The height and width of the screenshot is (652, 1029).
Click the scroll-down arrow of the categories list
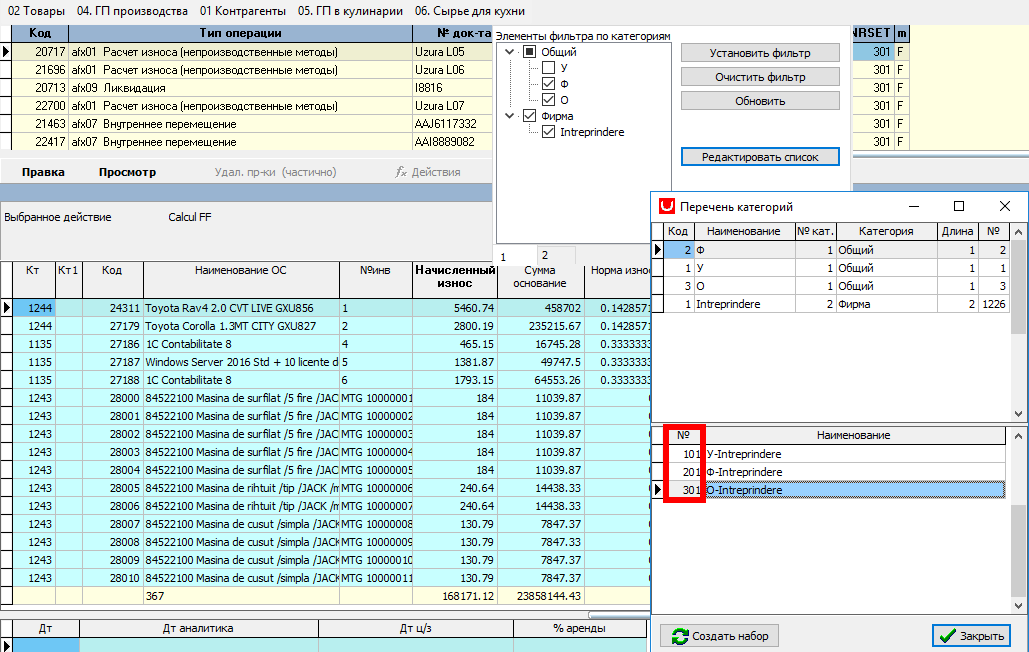(1018, 414)
